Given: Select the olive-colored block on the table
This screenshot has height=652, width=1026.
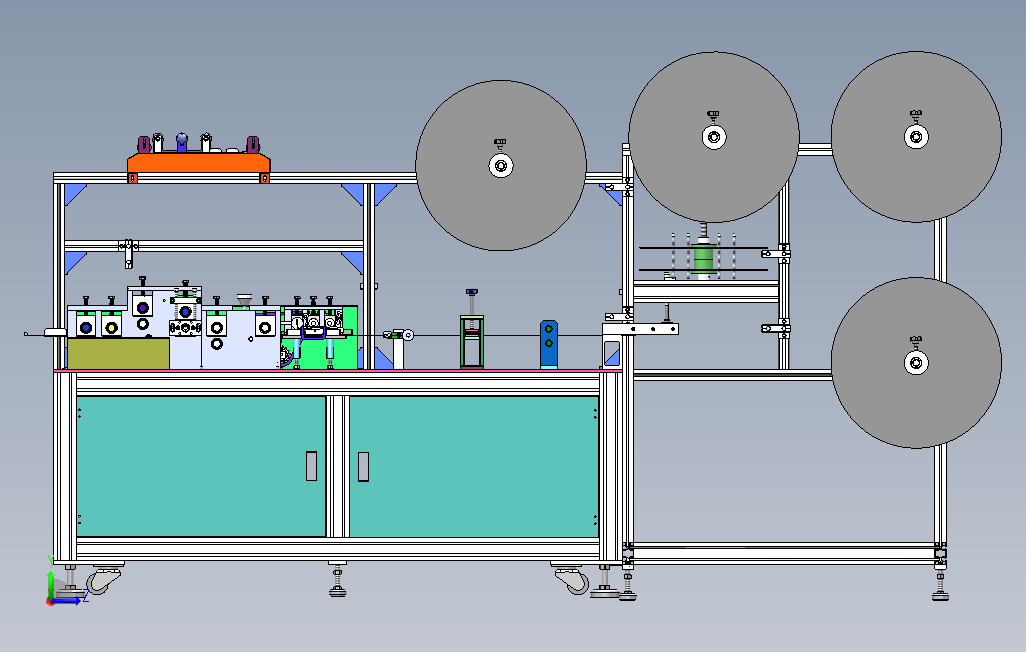Looking at the screenshot, I should pyautogui.click(x=118, y=353).
